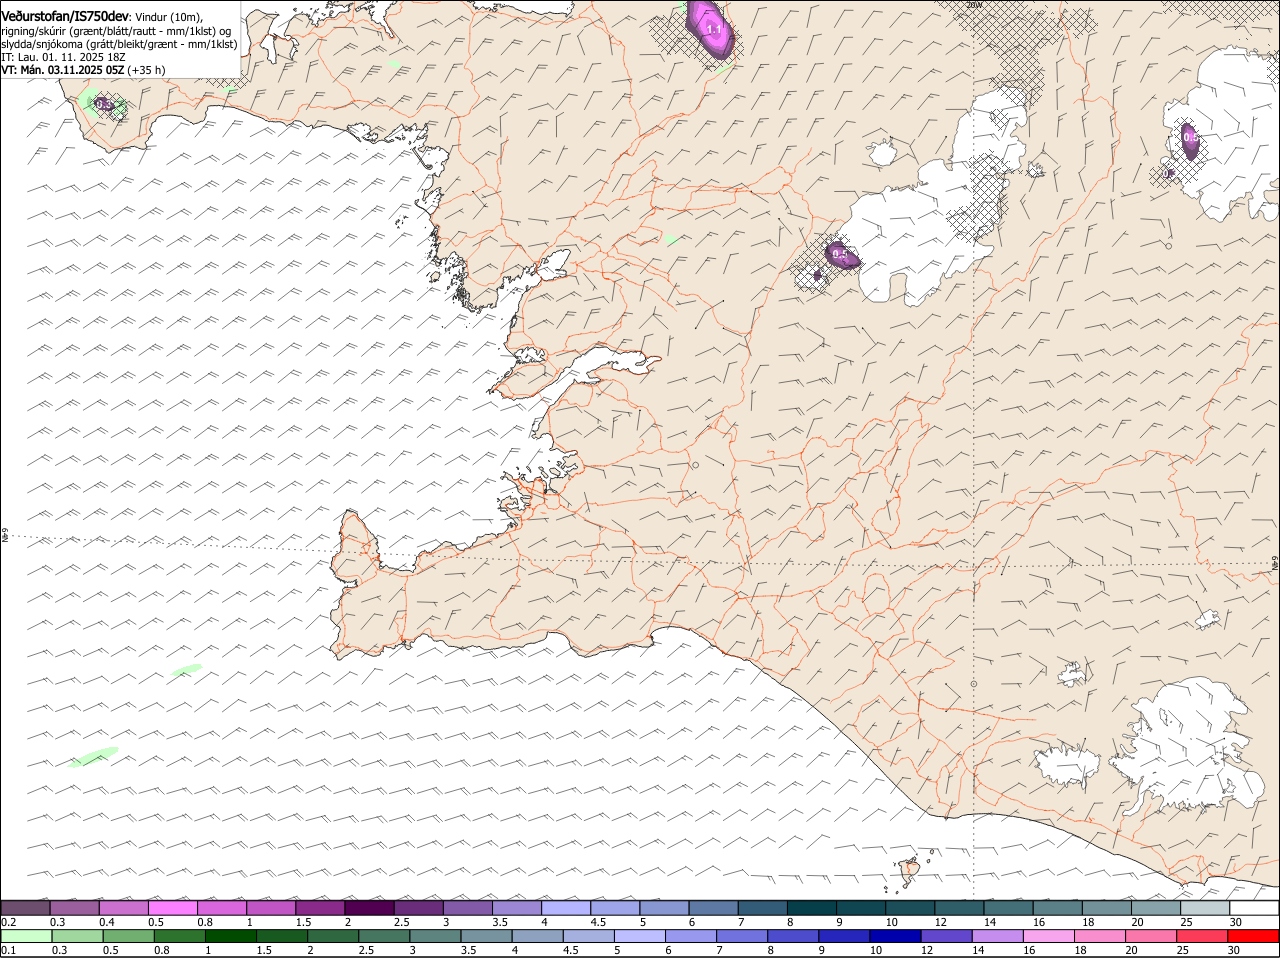Click upper legend swatch between 2 and 2.5
The width and height of the screenshot is (1280, 958).
[x=370, y=907]
